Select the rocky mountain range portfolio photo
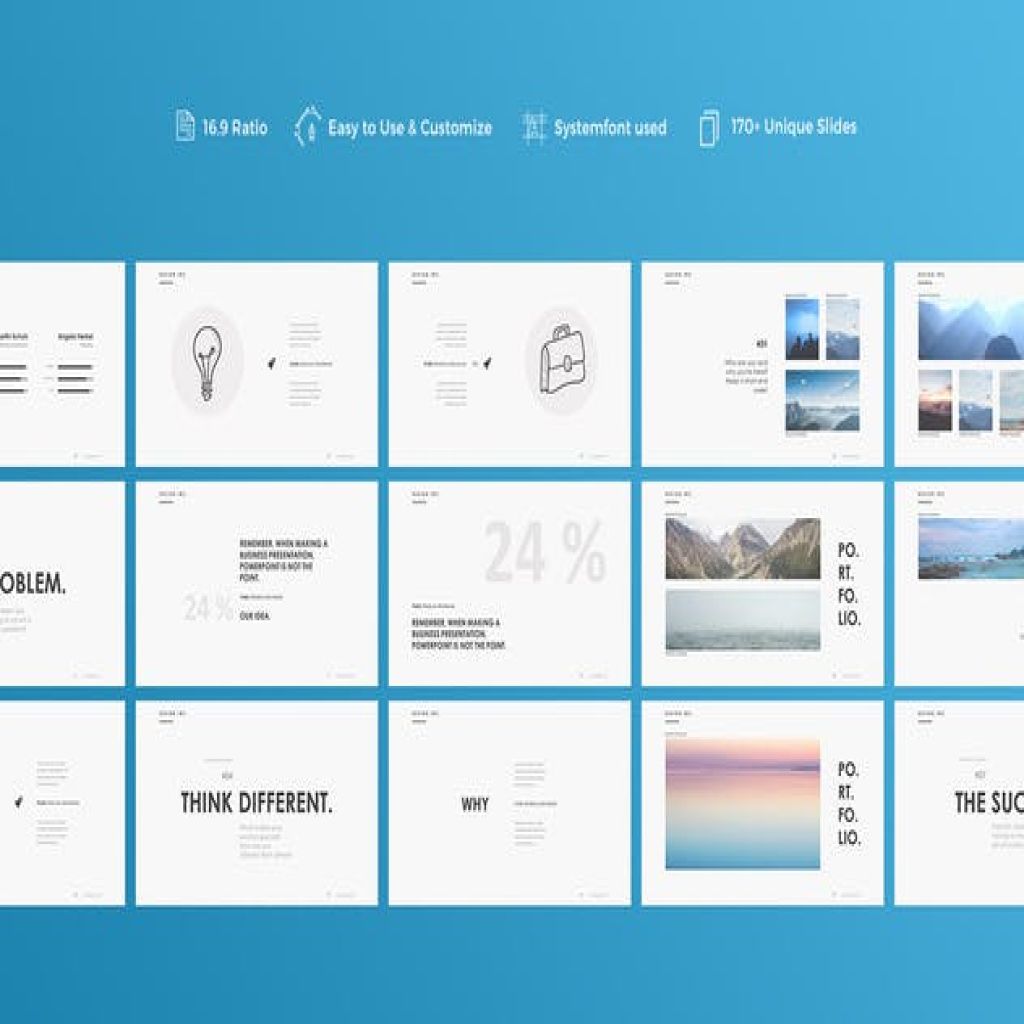Screen dimensions: 1024x1024 [x=743, y=549]
